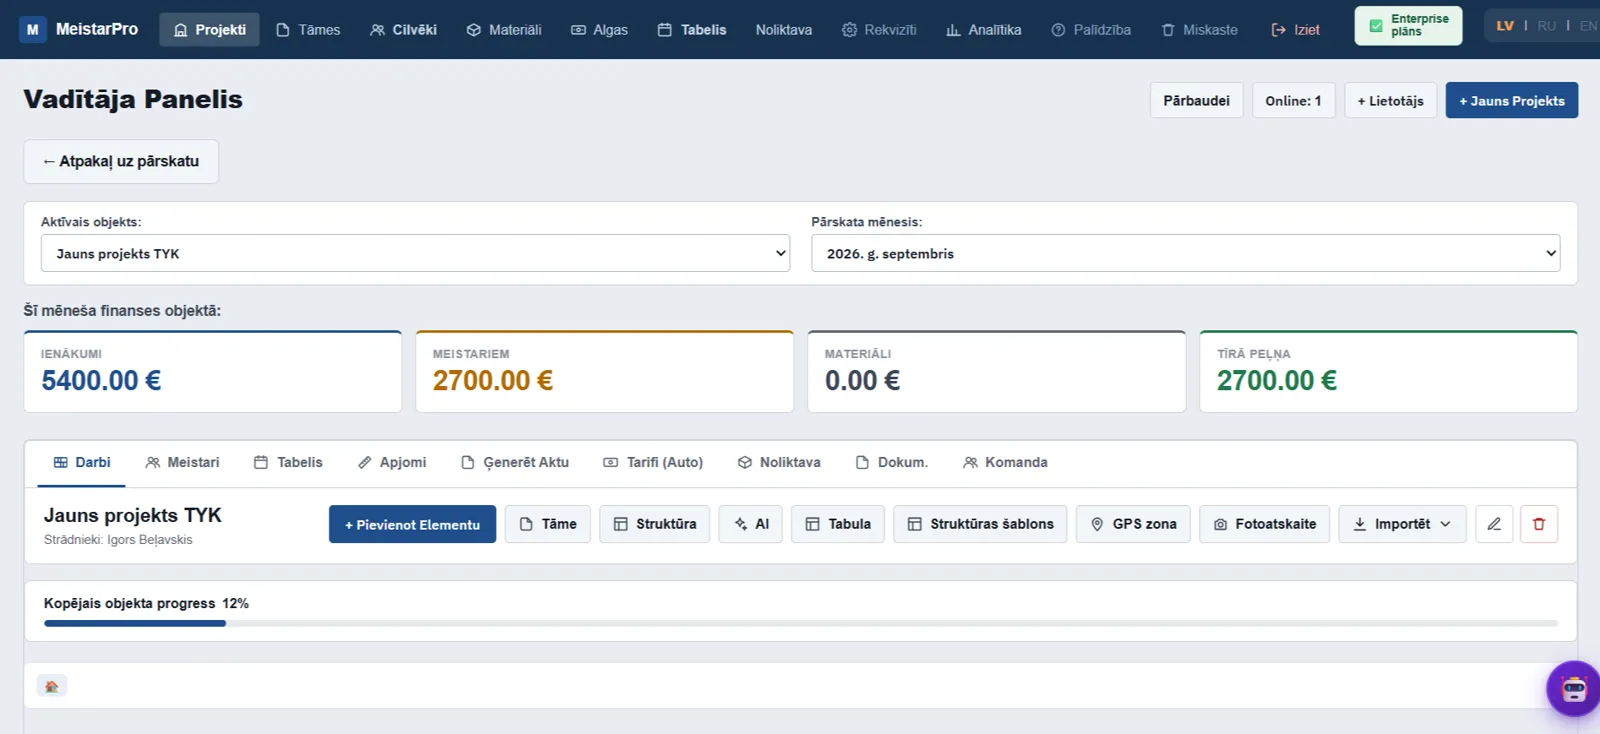Log out via Iziet
The height and width of the screenshot is (734, 1600).
tap(1295, 30)
